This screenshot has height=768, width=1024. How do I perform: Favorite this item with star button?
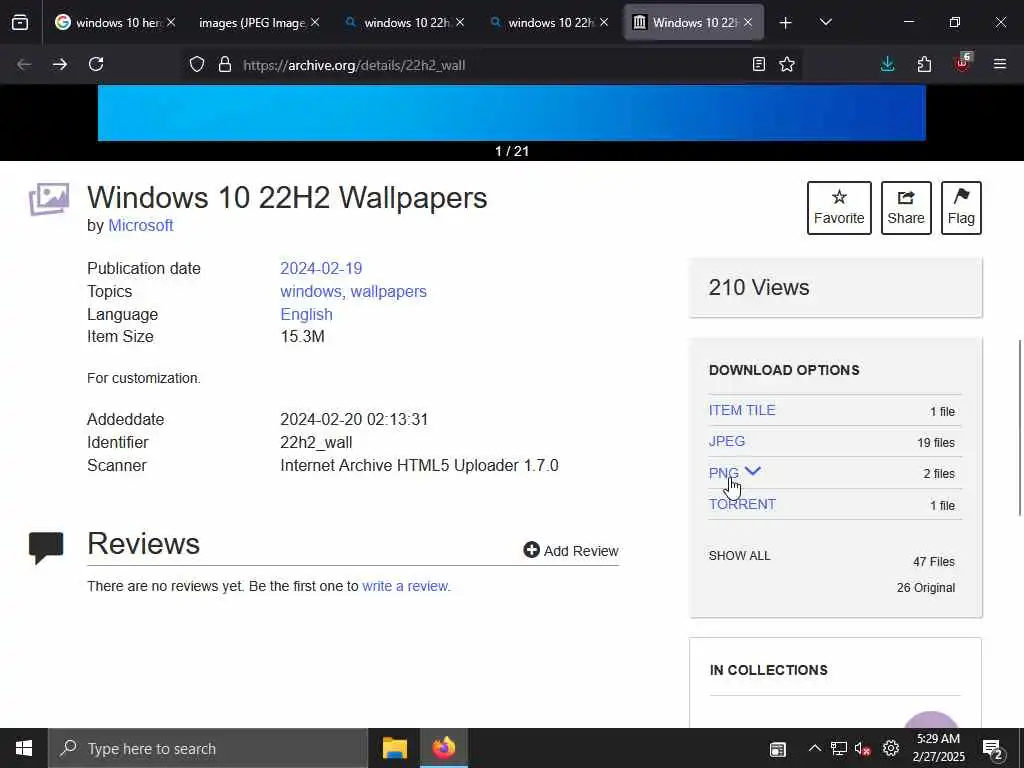pos(839,208)
